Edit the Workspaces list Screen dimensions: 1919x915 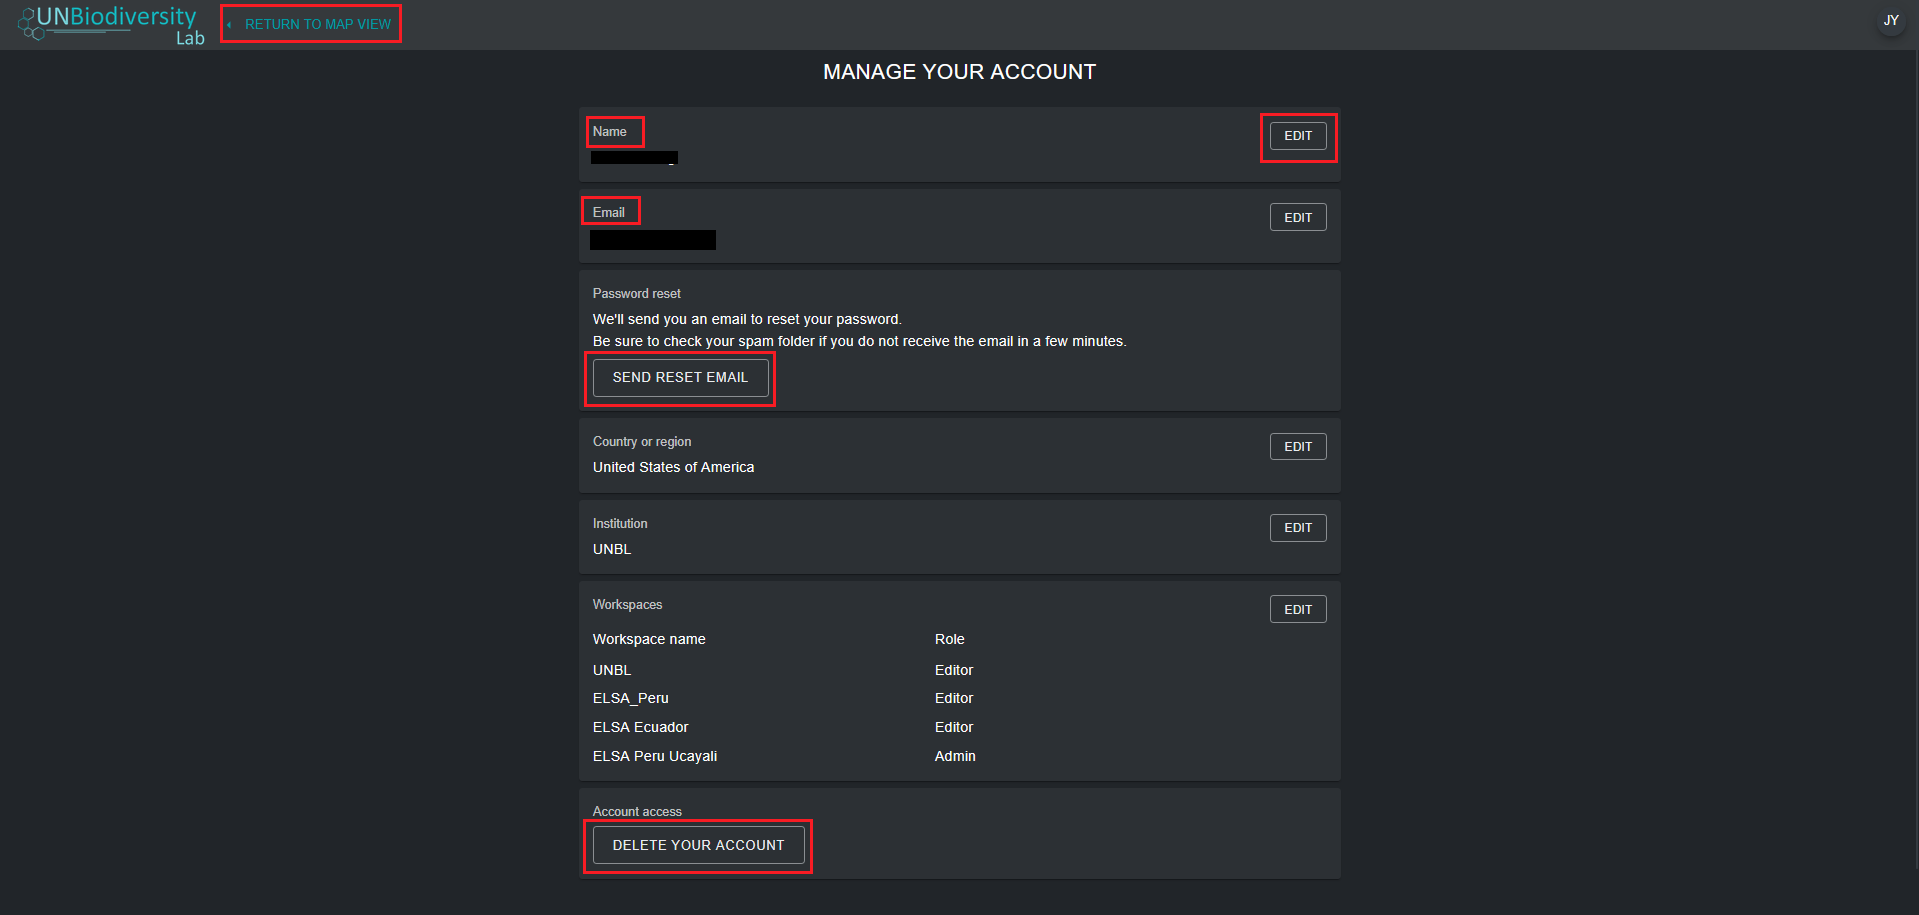(x=1297, y=610)
